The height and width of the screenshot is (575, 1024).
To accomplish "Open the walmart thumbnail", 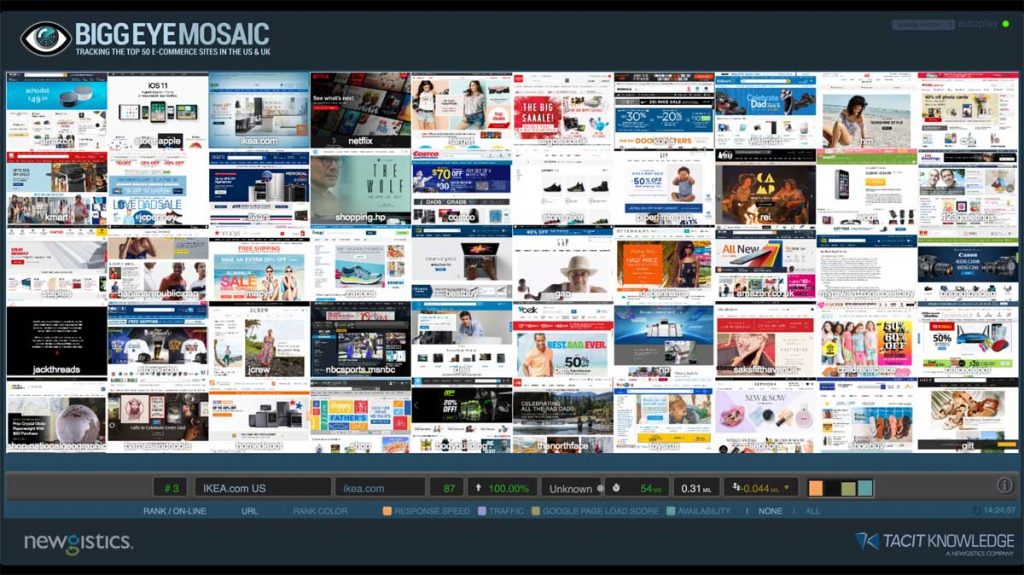I will (765, 111).
